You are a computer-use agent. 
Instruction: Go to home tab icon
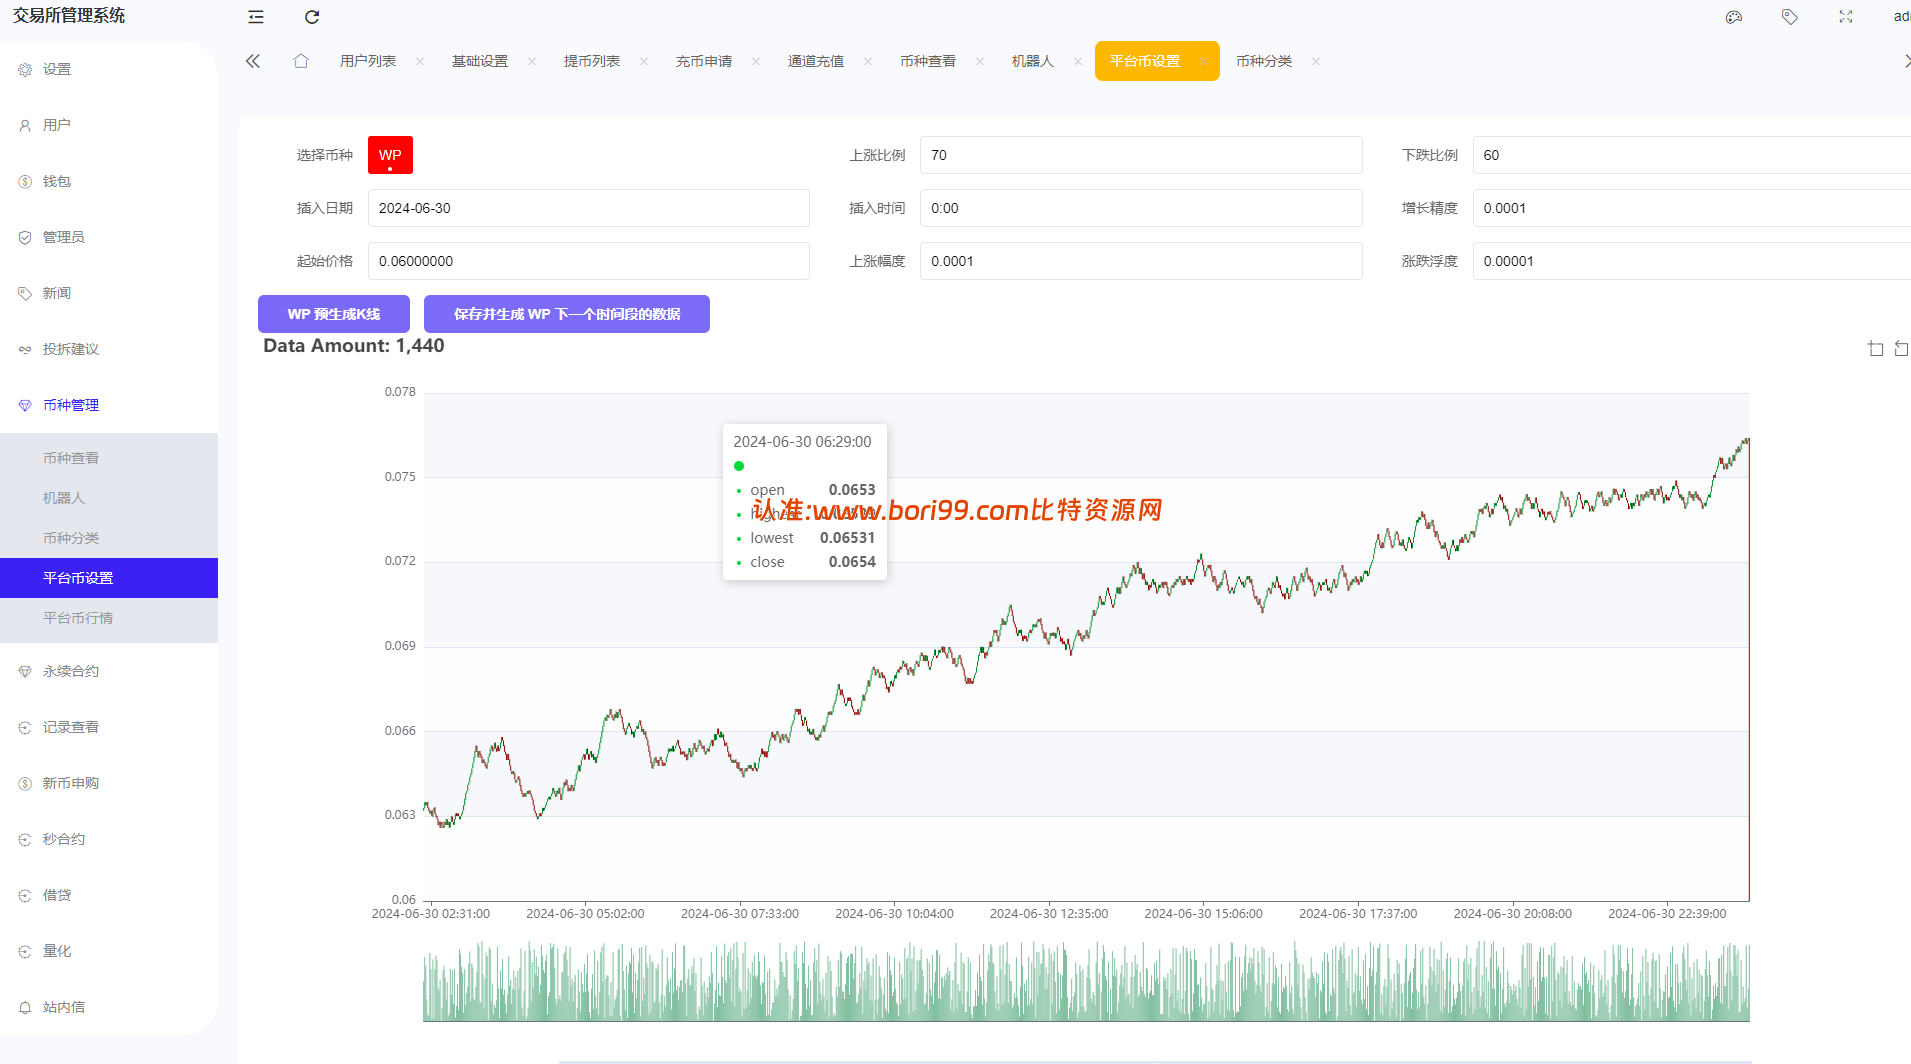click(x=301, y=61)
